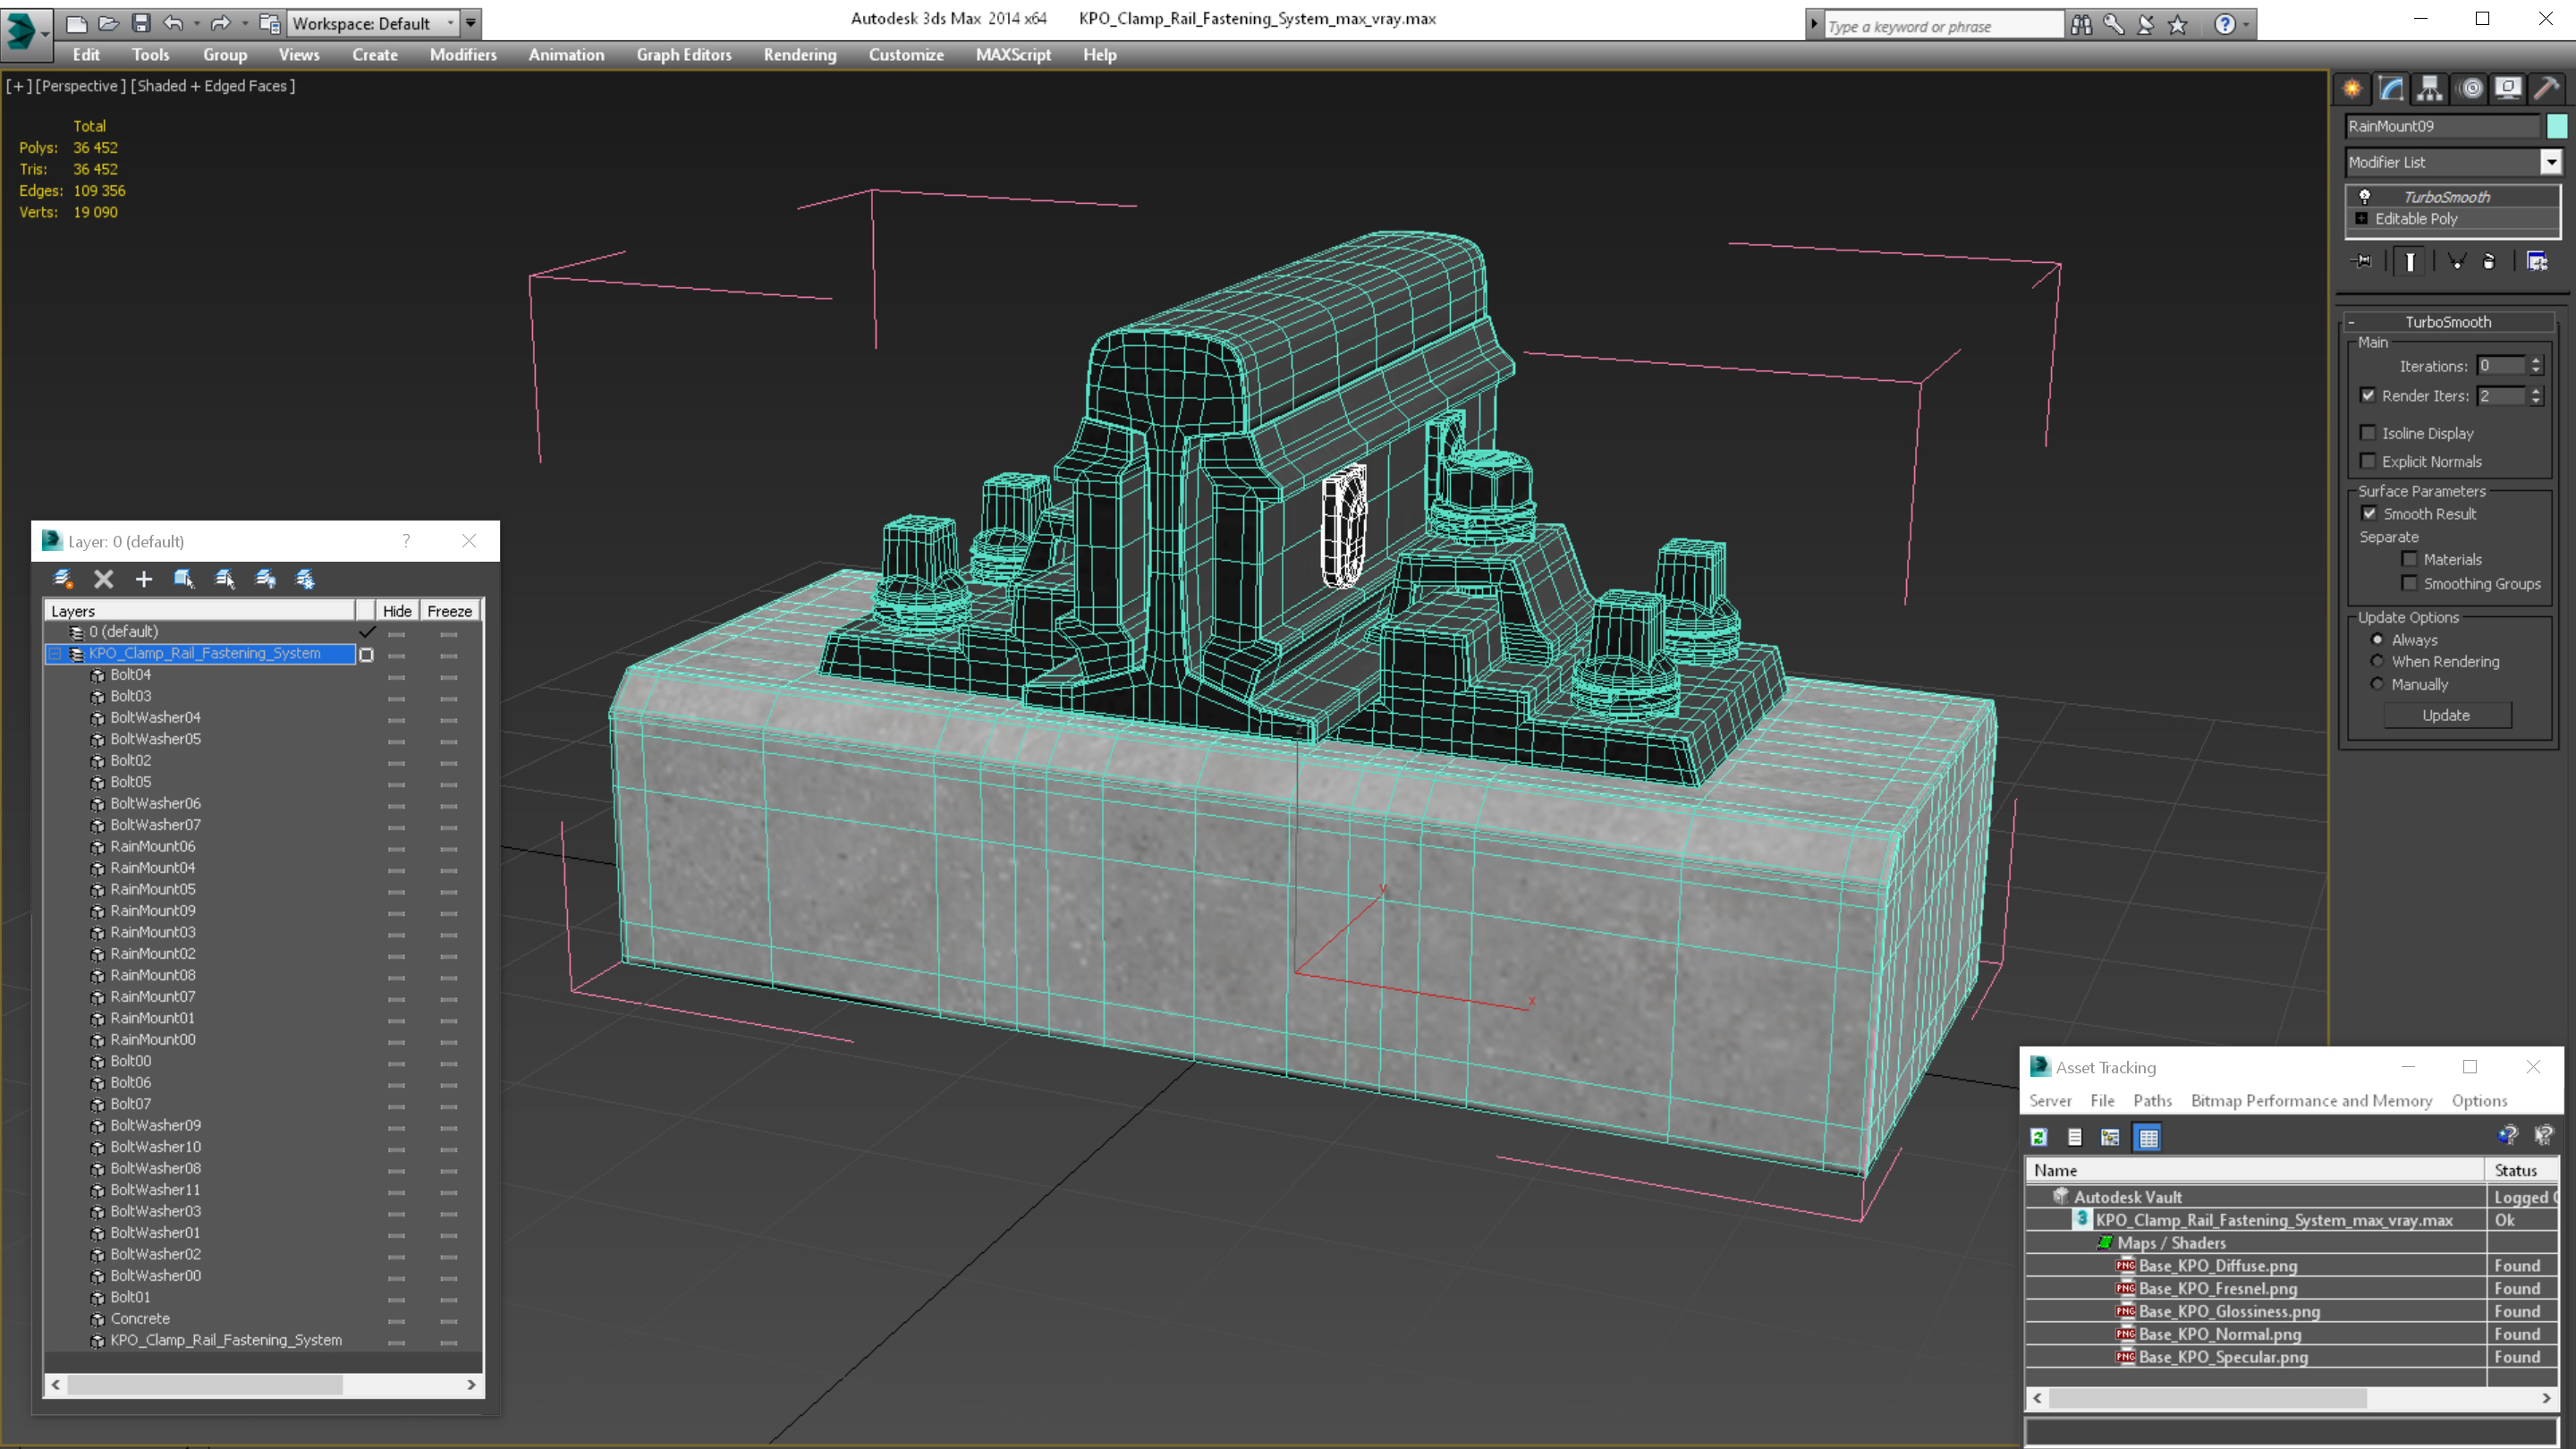Viewport: 2576px width, 1449px height.
Task: Click Status column header in Asset Tracking
Action: click(x=2522, y=1170)
